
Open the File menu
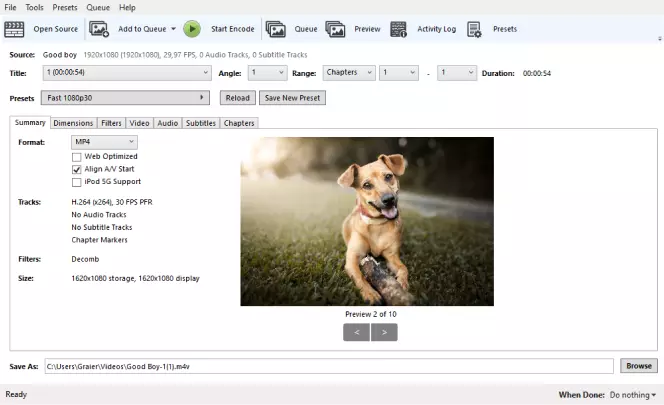pos(10,8)
